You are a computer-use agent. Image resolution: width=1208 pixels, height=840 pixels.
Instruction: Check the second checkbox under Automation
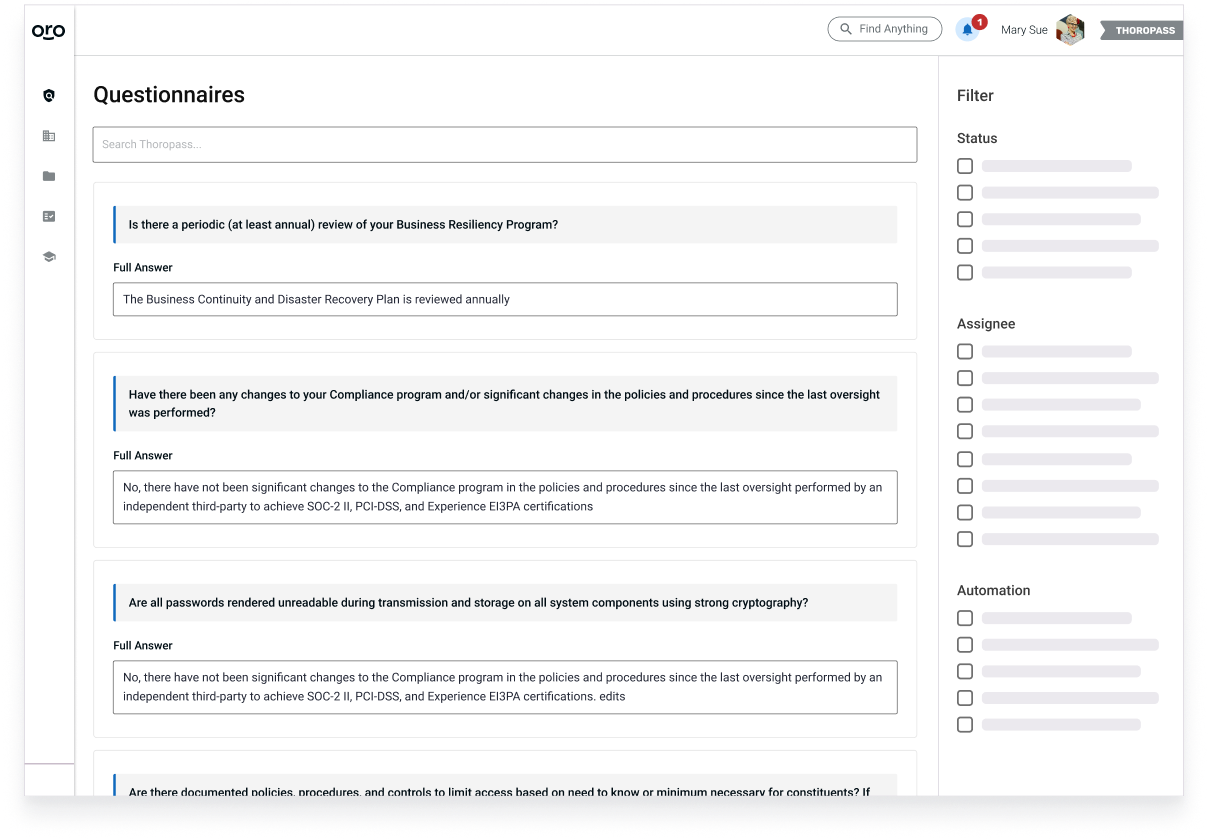965,645
